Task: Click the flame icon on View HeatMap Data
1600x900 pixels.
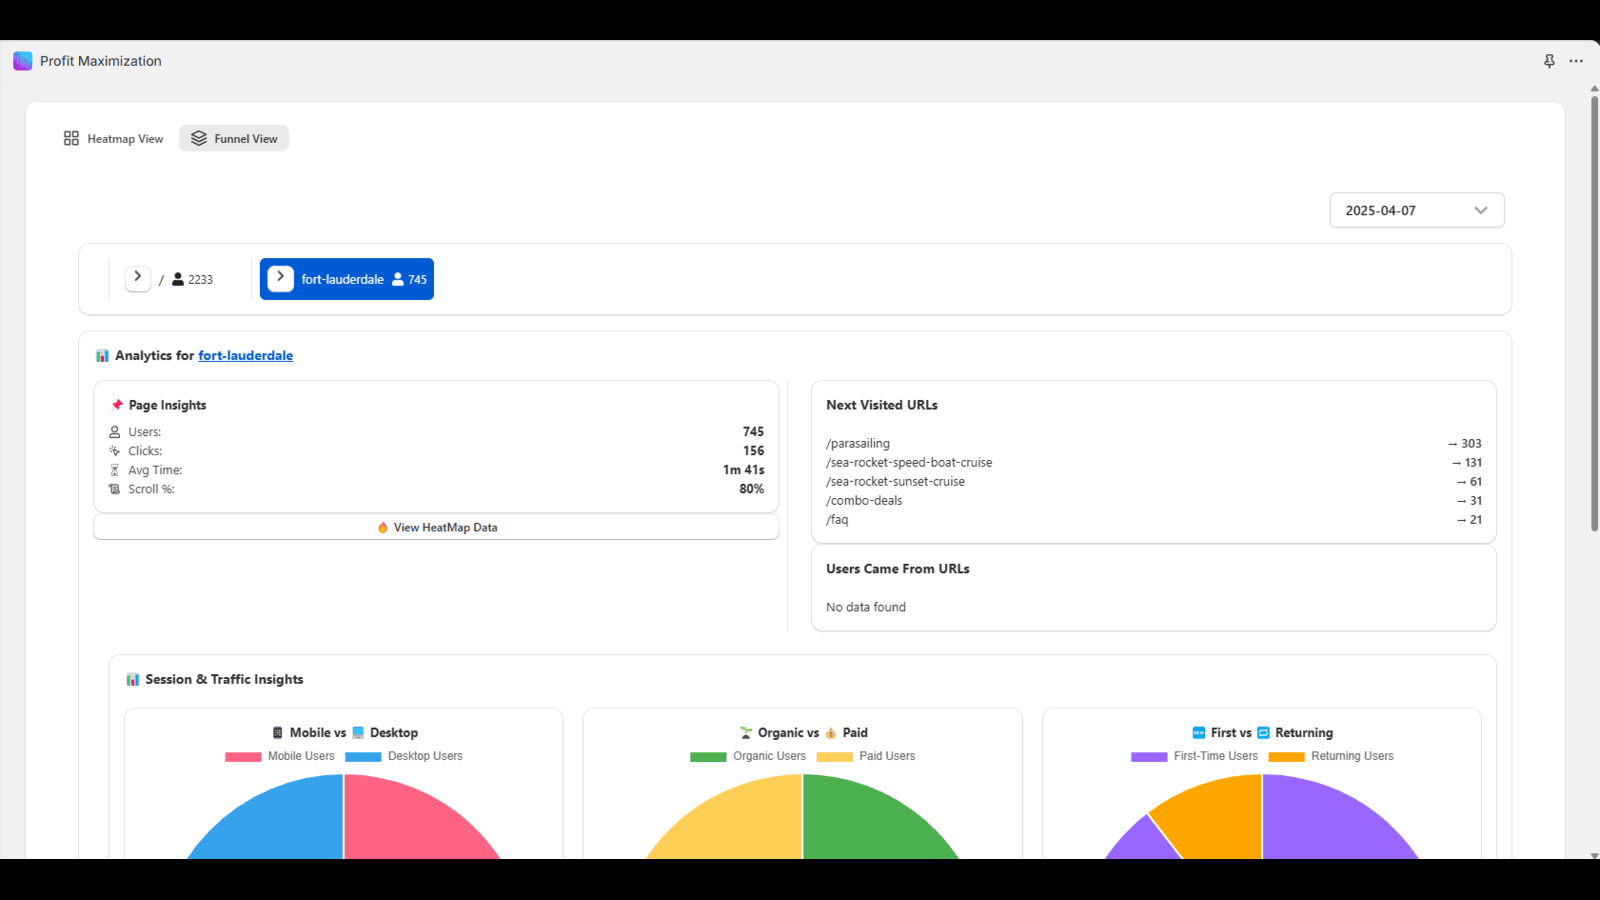Action: coord(383,528)
